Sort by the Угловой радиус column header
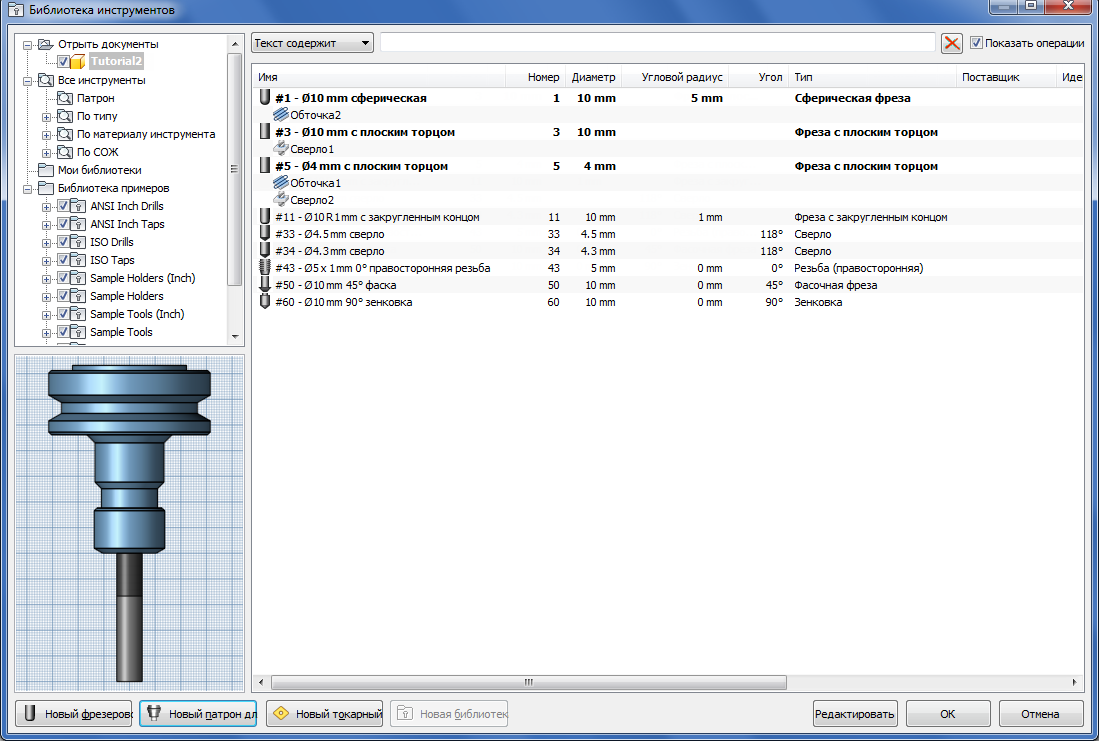The height and width of the screenshot is (741, 1099). [x=676, y=77]
